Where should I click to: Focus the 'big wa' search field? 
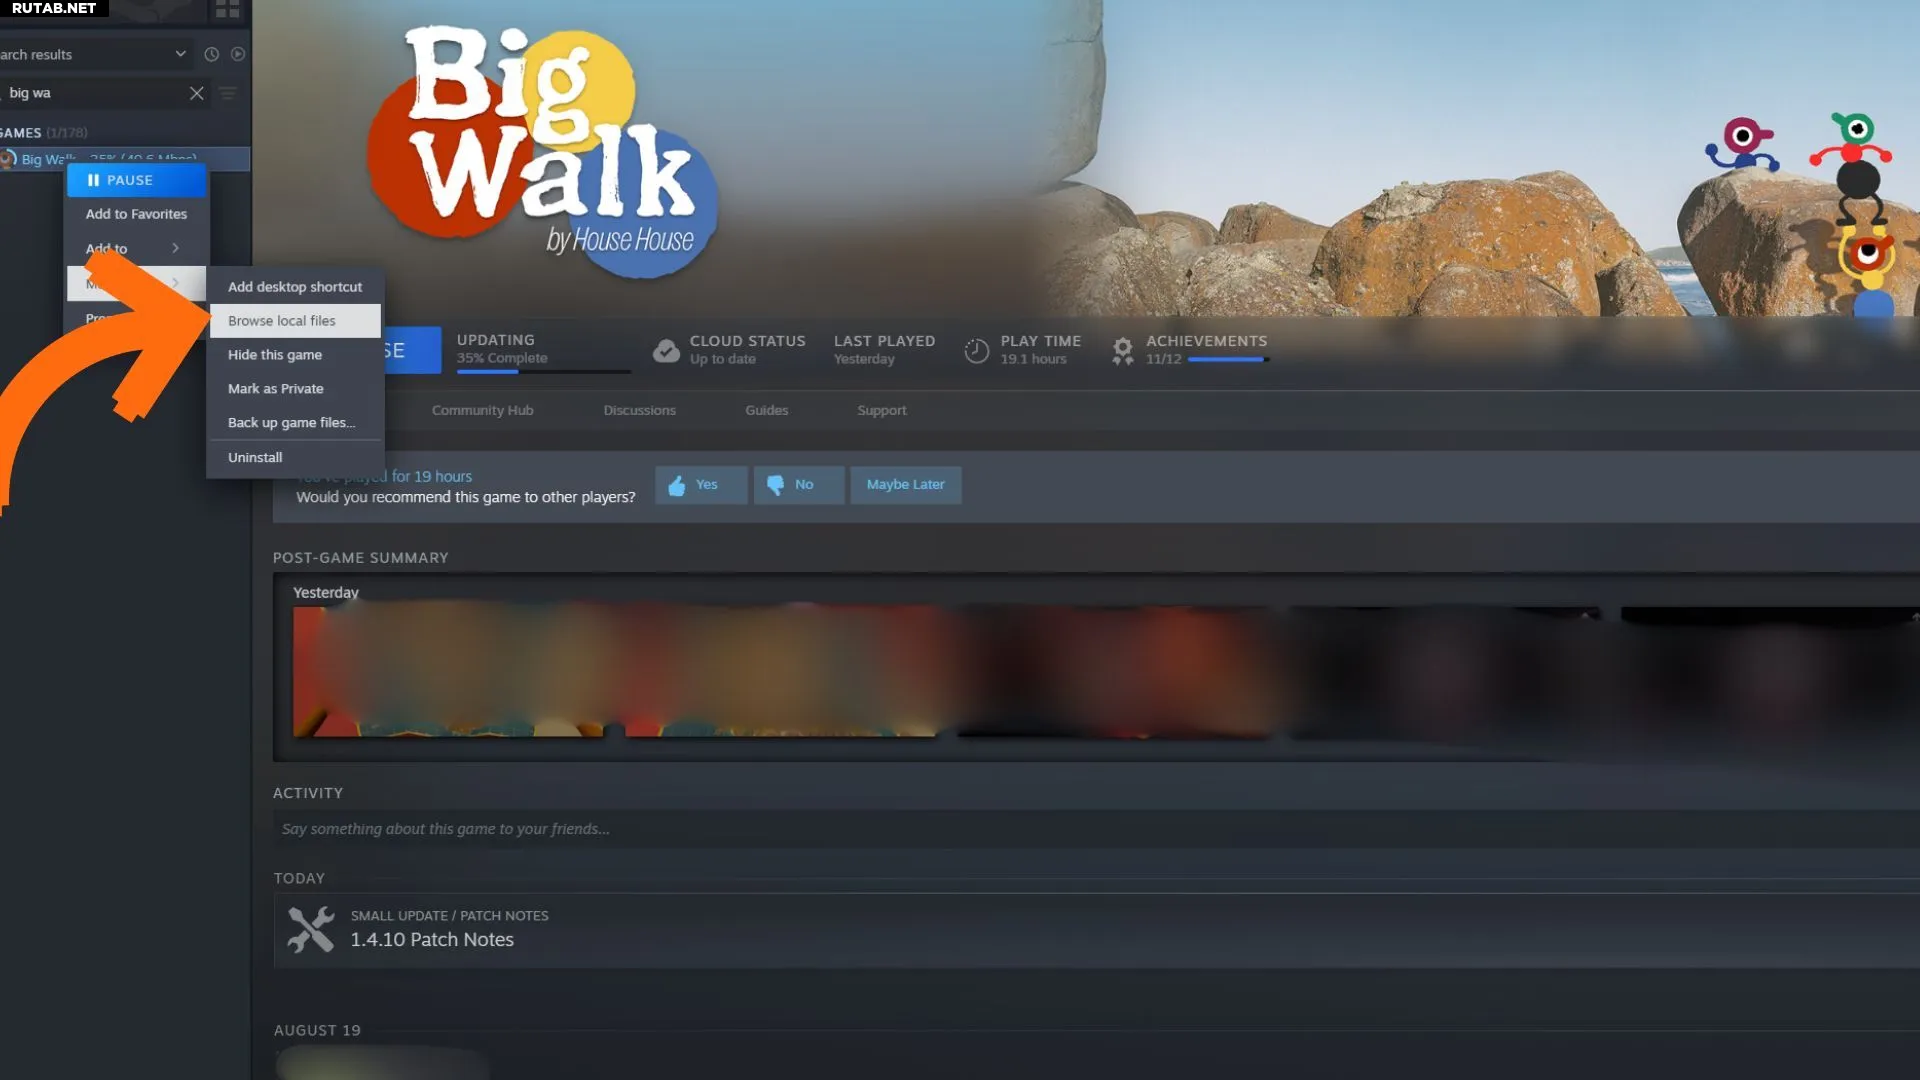(x=95, y=93)
